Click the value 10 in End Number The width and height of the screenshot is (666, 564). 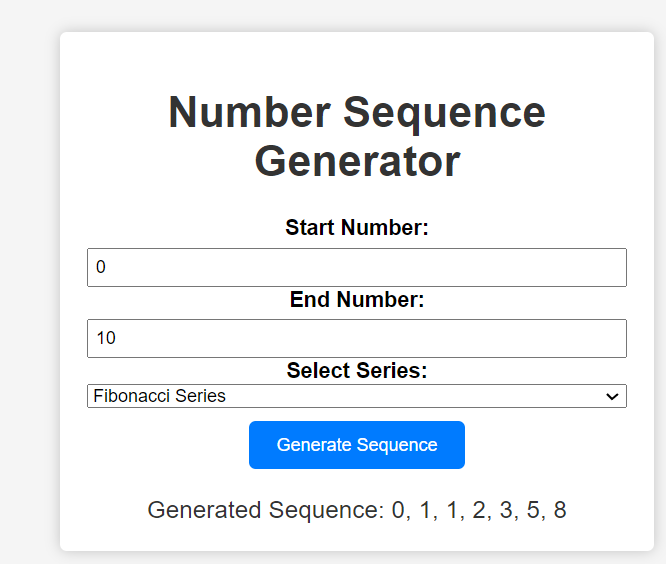click(x=106, y=339)
